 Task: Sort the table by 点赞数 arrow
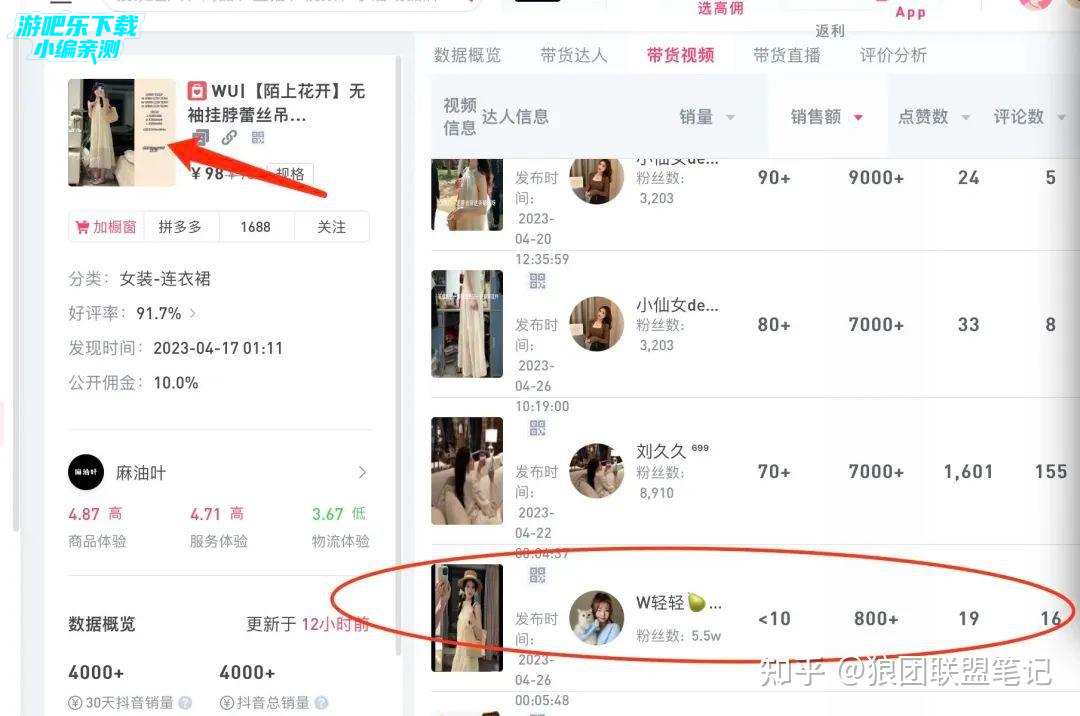coord(966,118)
